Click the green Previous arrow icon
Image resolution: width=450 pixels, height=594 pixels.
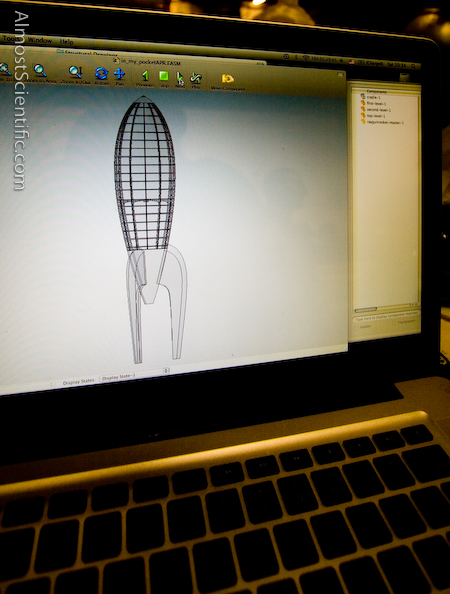click(x=145, y=76)
